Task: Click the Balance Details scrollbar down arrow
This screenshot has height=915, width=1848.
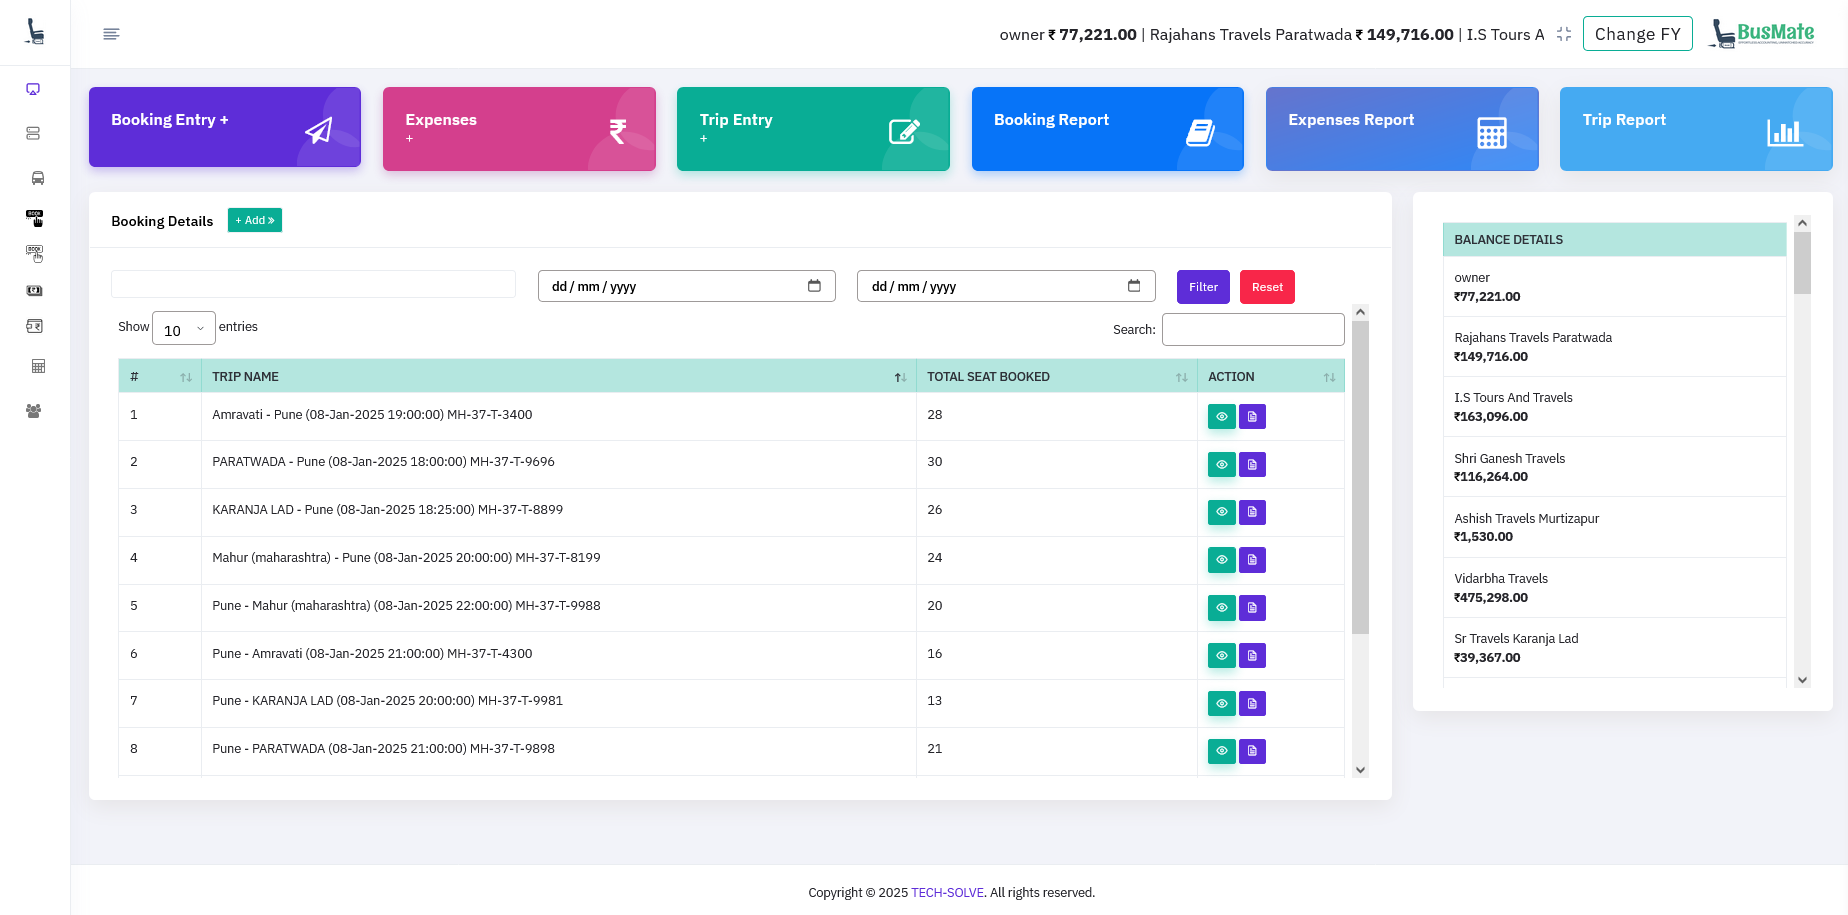Action: pos(1802,680)
